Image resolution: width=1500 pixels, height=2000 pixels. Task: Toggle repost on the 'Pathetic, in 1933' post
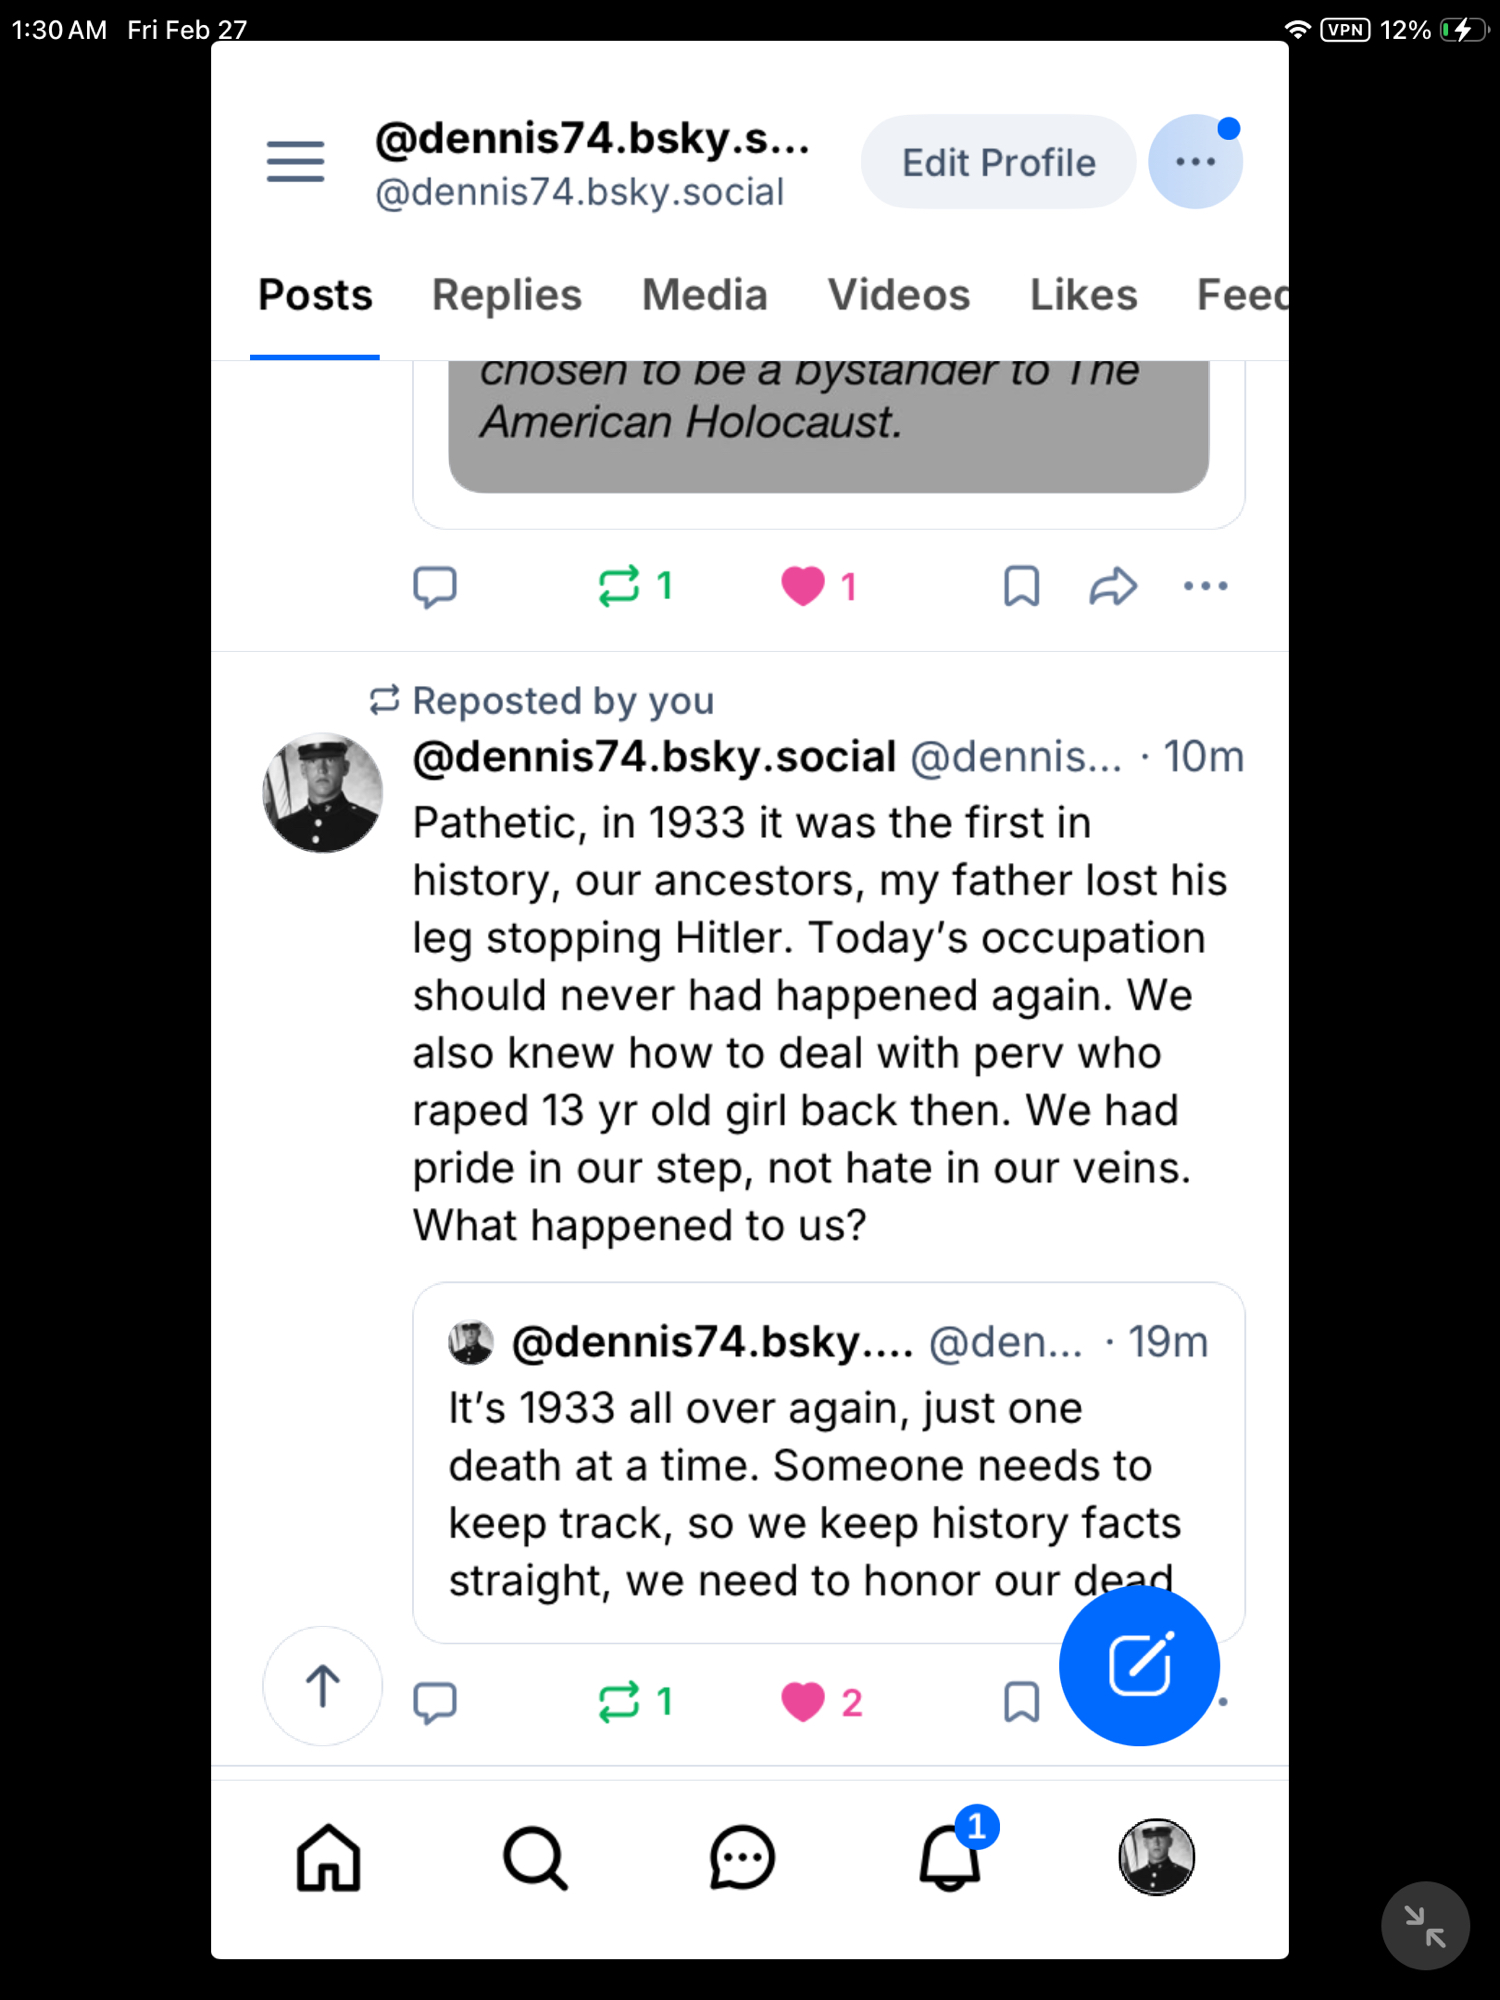[619, 1702]
